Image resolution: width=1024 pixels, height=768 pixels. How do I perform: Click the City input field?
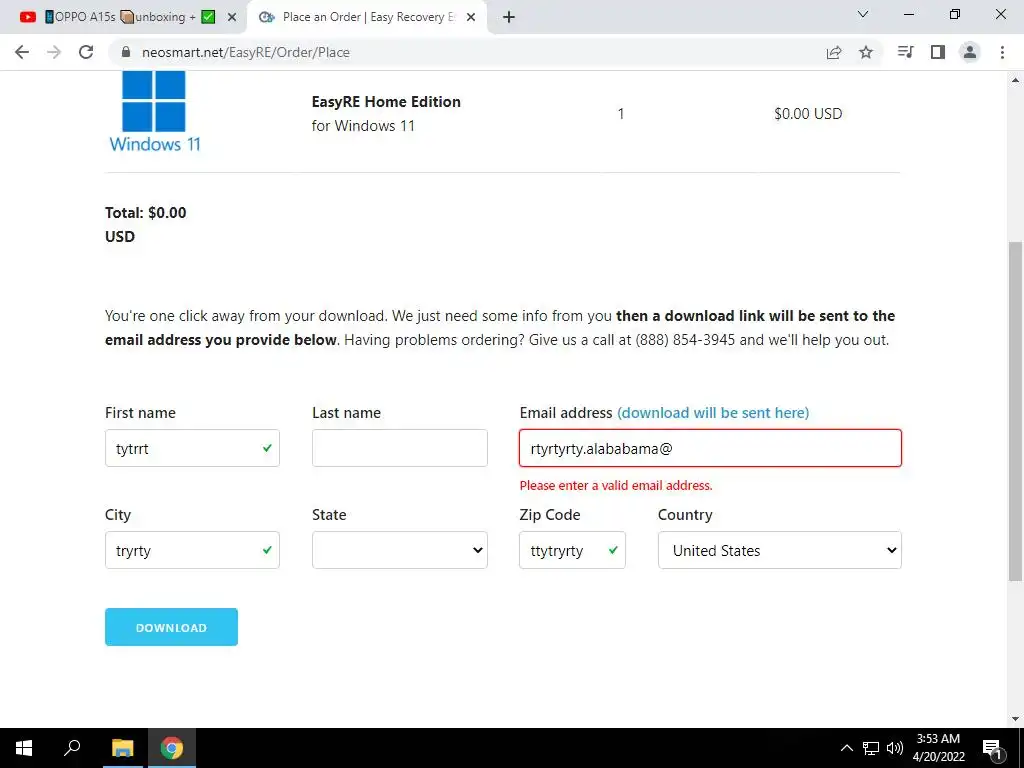[192, 550]
